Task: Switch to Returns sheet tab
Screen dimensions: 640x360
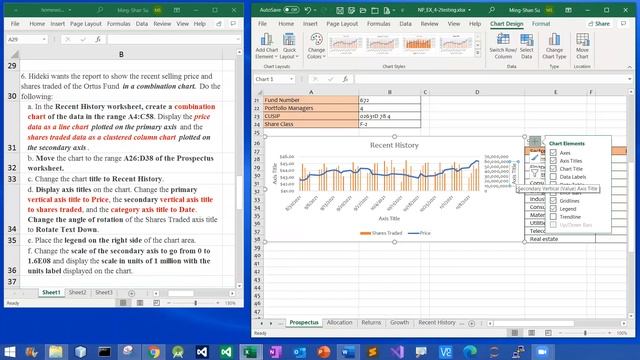Action: 371,322
